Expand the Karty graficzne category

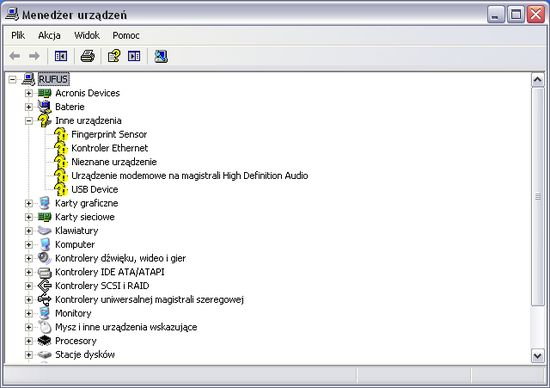29,203
